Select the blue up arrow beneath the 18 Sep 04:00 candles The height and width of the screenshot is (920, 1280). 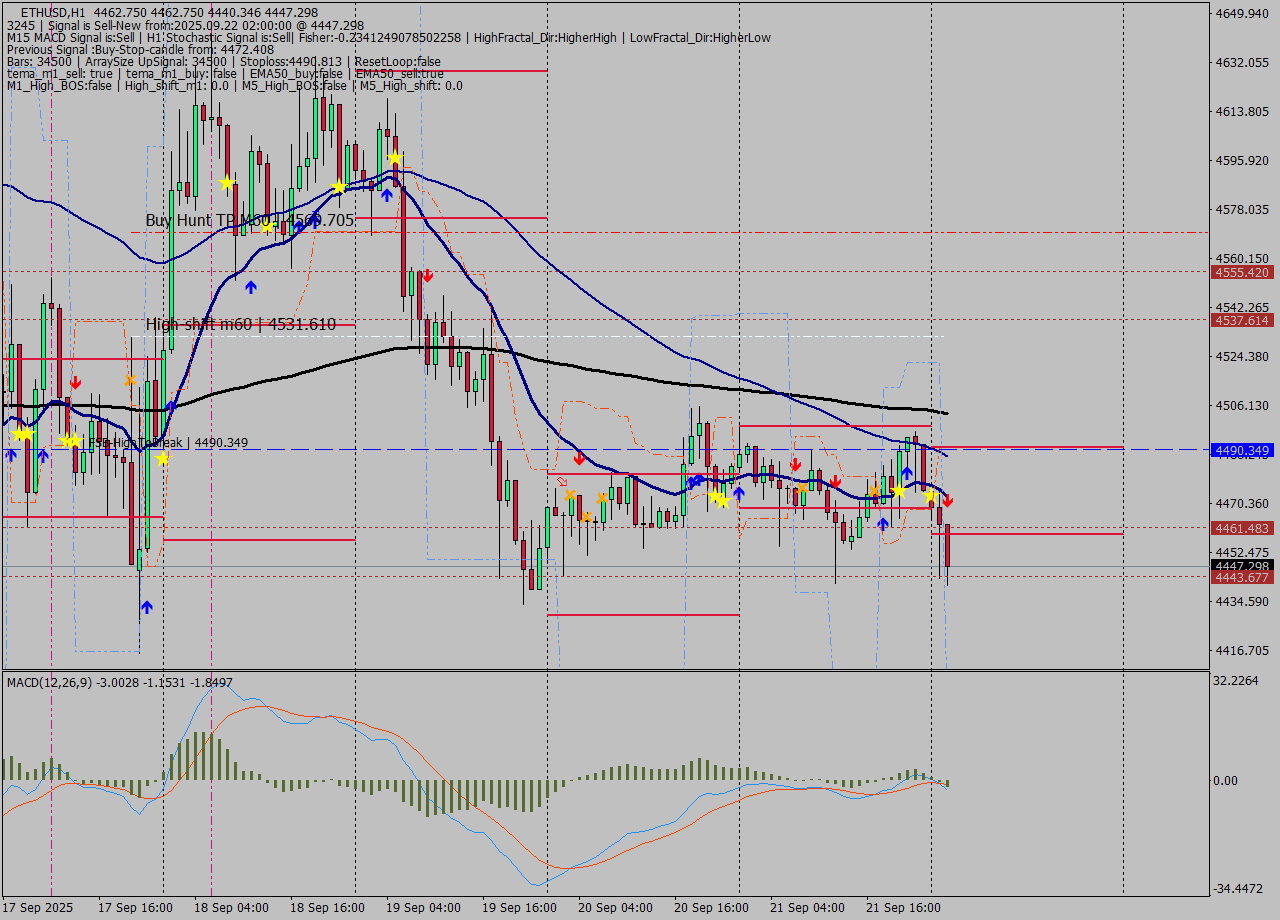pyautogui.click(x=251, y=286)
